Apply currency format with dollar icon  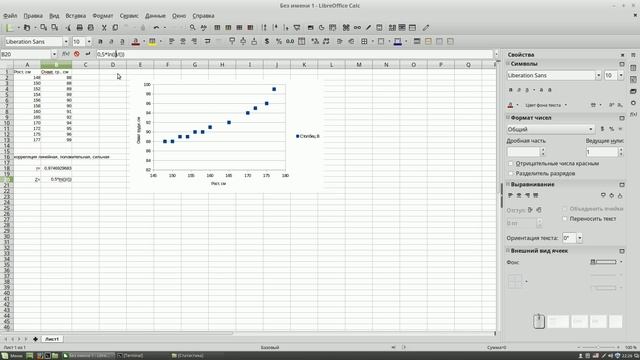click(x=267, y=41)
